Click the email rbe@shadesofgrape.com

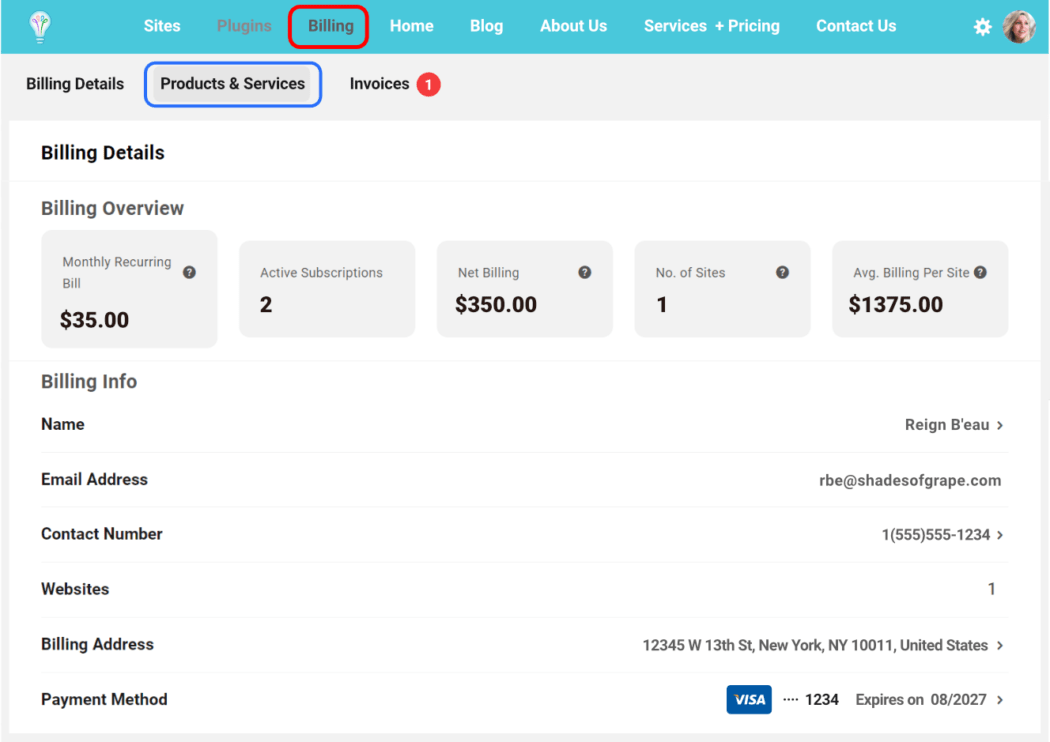910,480
